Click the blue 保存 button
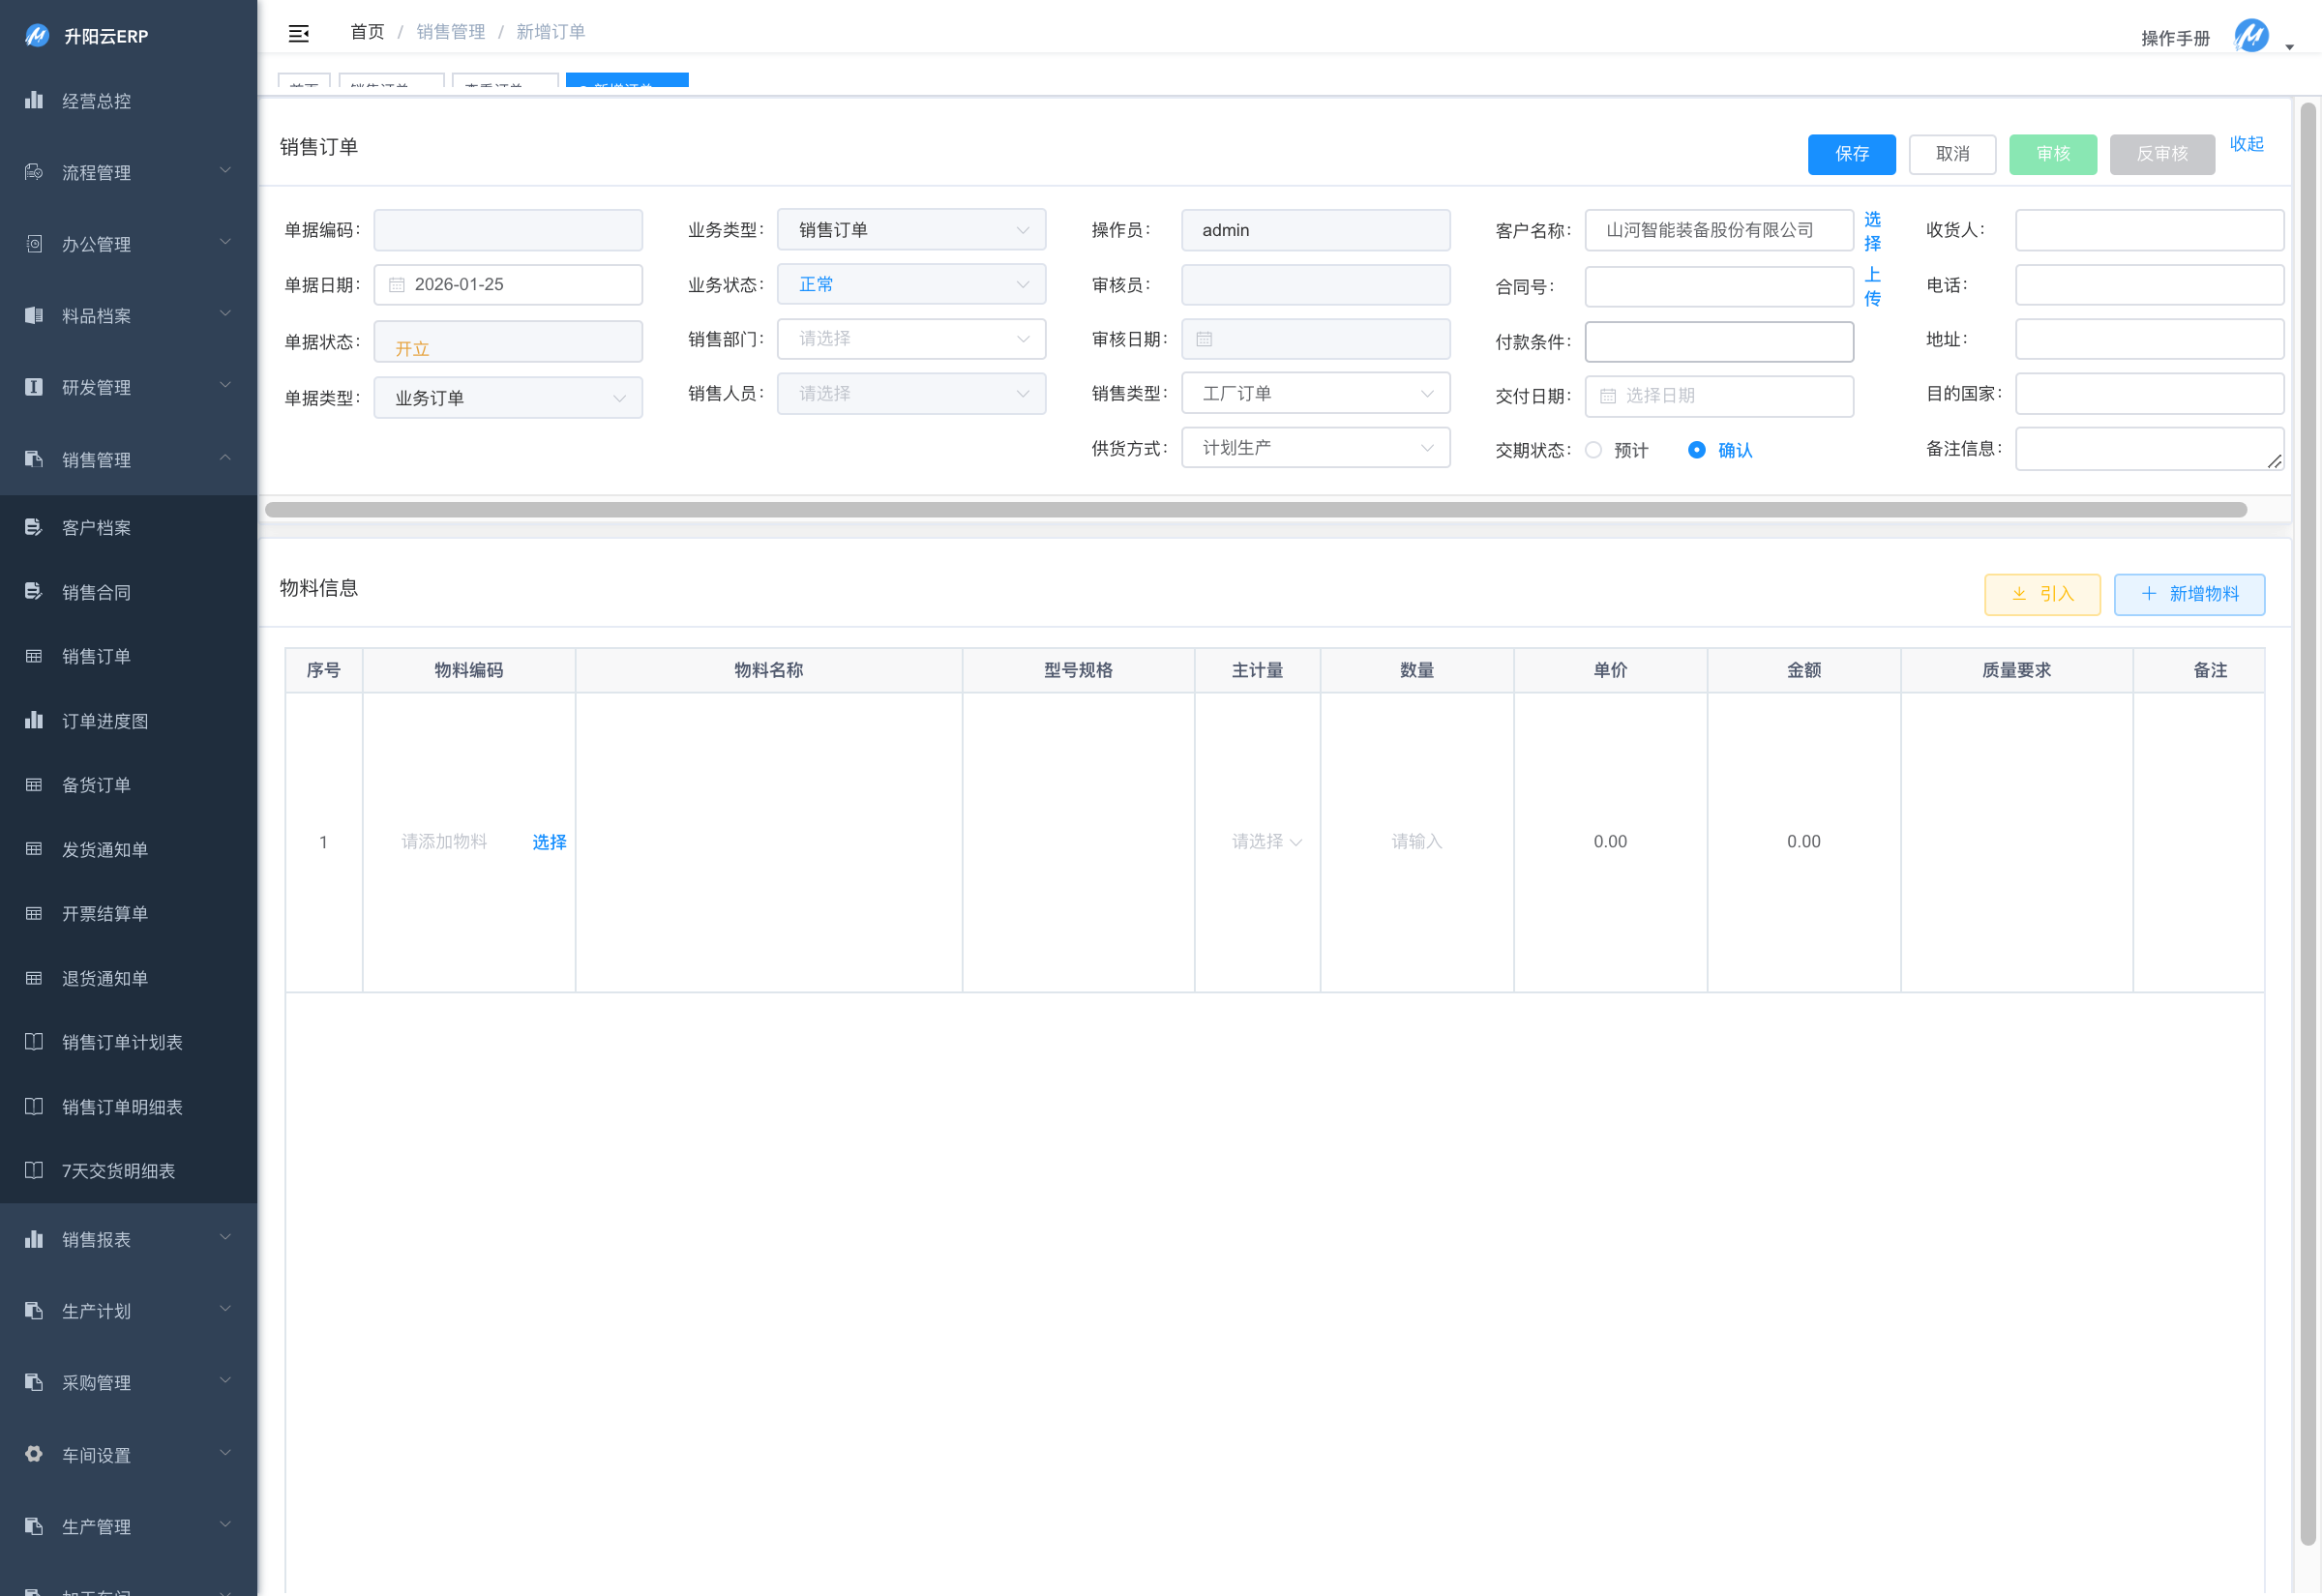Screen dimensions: 2322x1596 [1851, 154]
